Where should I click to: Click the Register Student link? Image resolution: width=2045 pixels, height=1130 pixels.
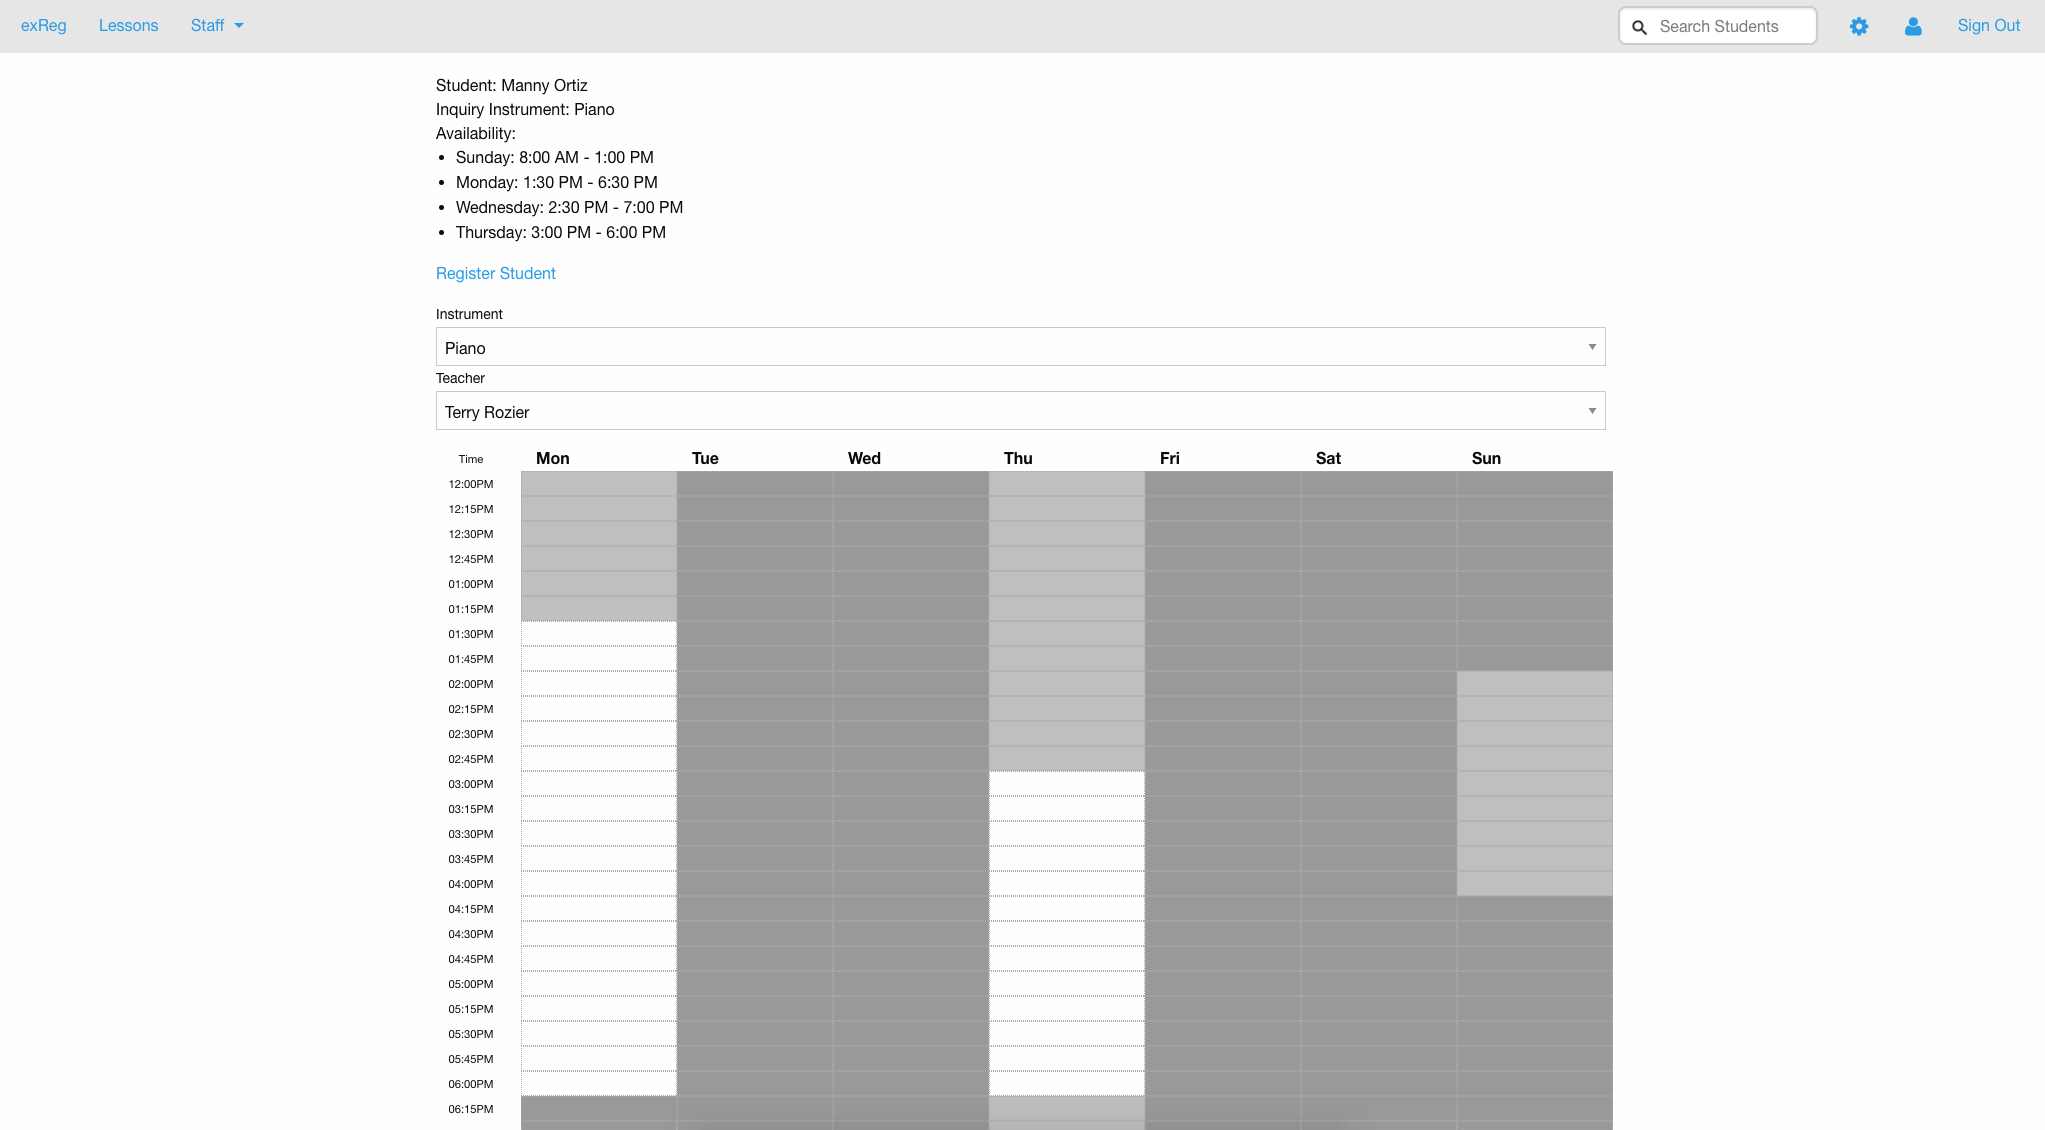coord(495,273)
